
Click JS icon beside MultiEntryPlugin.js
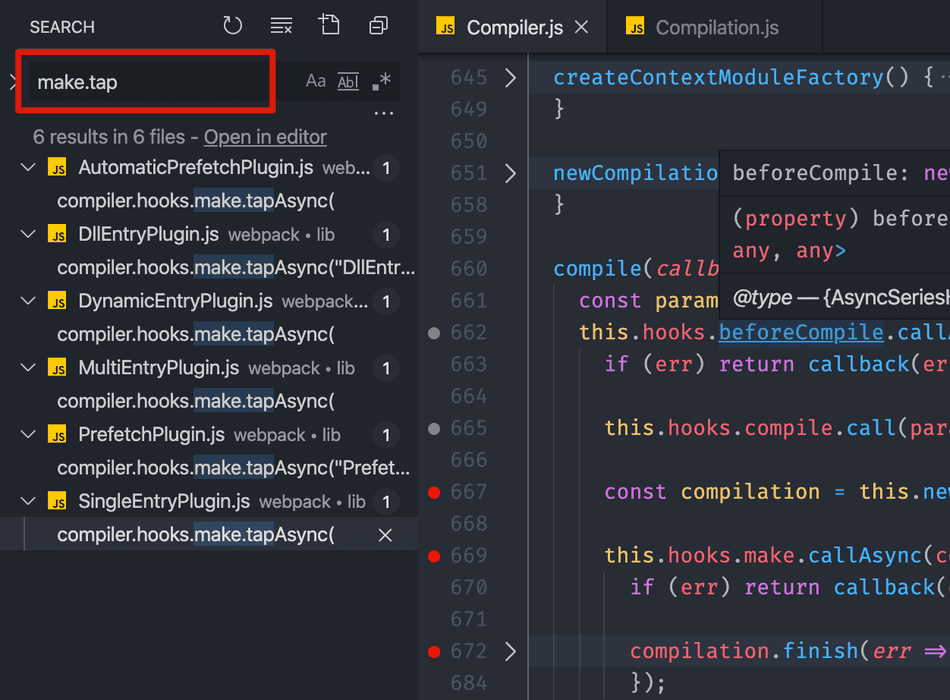(58, 368)
